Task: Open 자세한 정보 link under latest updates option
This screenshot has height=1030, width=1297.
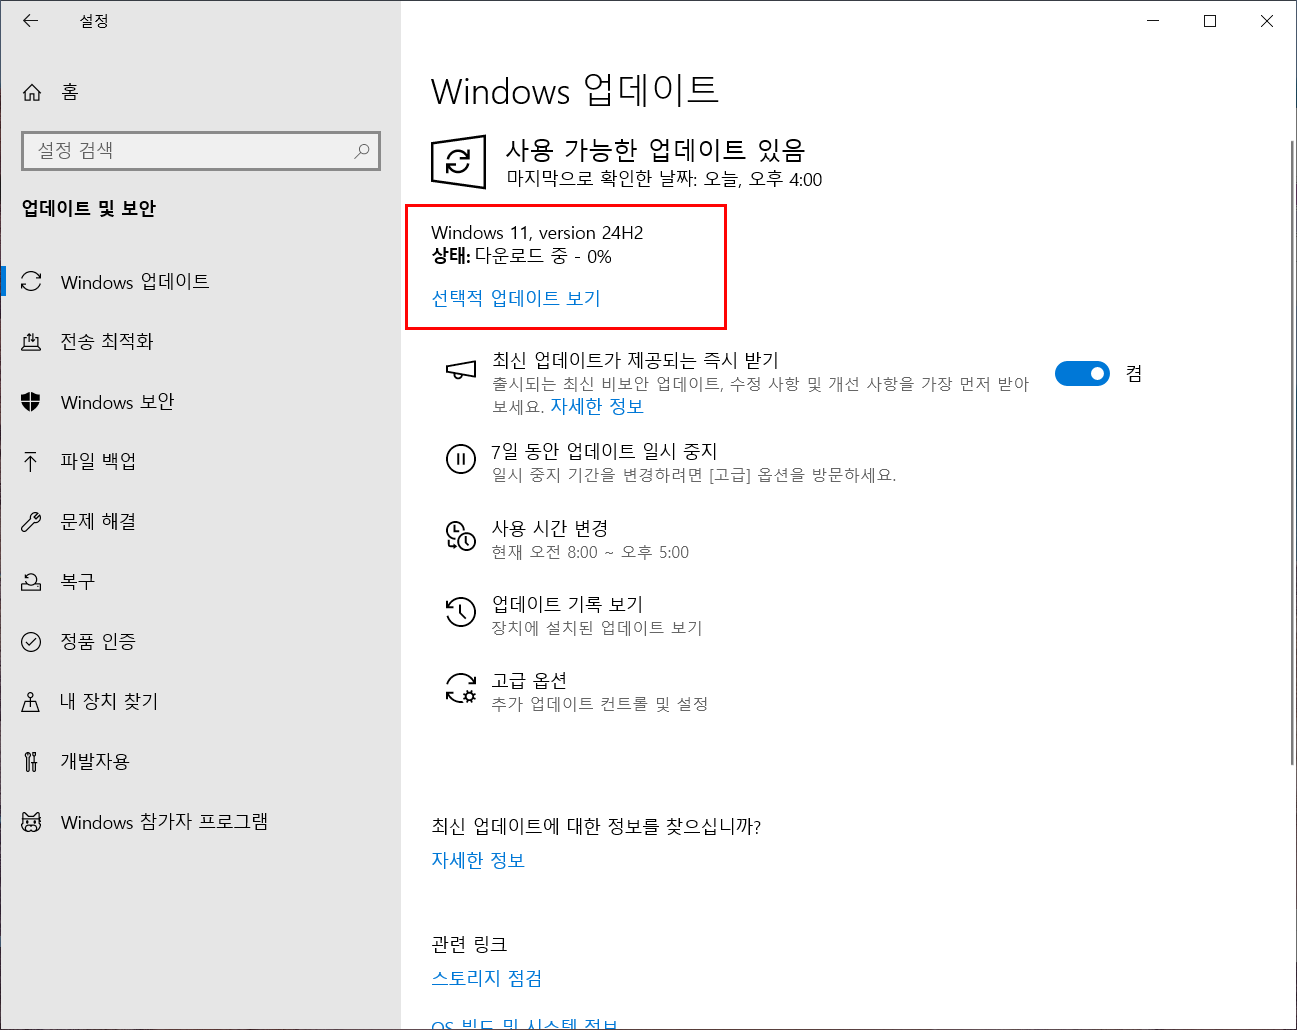Action: 597,406
